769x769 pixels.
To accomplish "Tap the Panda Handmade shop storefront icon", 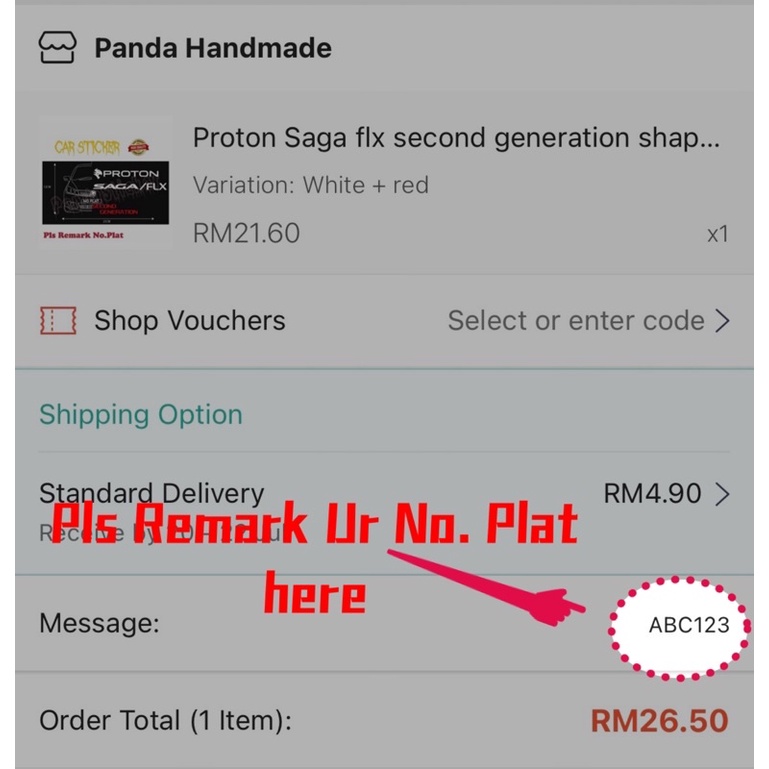I will 57,48.
